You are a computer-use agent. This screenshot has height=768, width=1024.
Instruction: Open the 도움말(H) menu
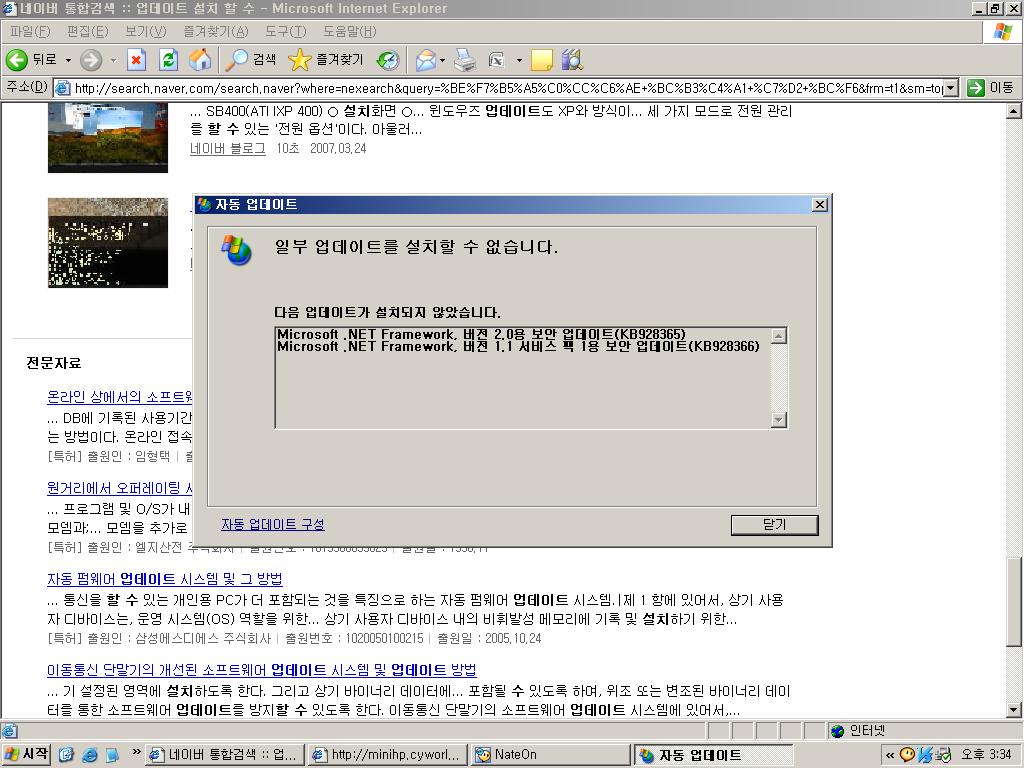pos(349,31)
